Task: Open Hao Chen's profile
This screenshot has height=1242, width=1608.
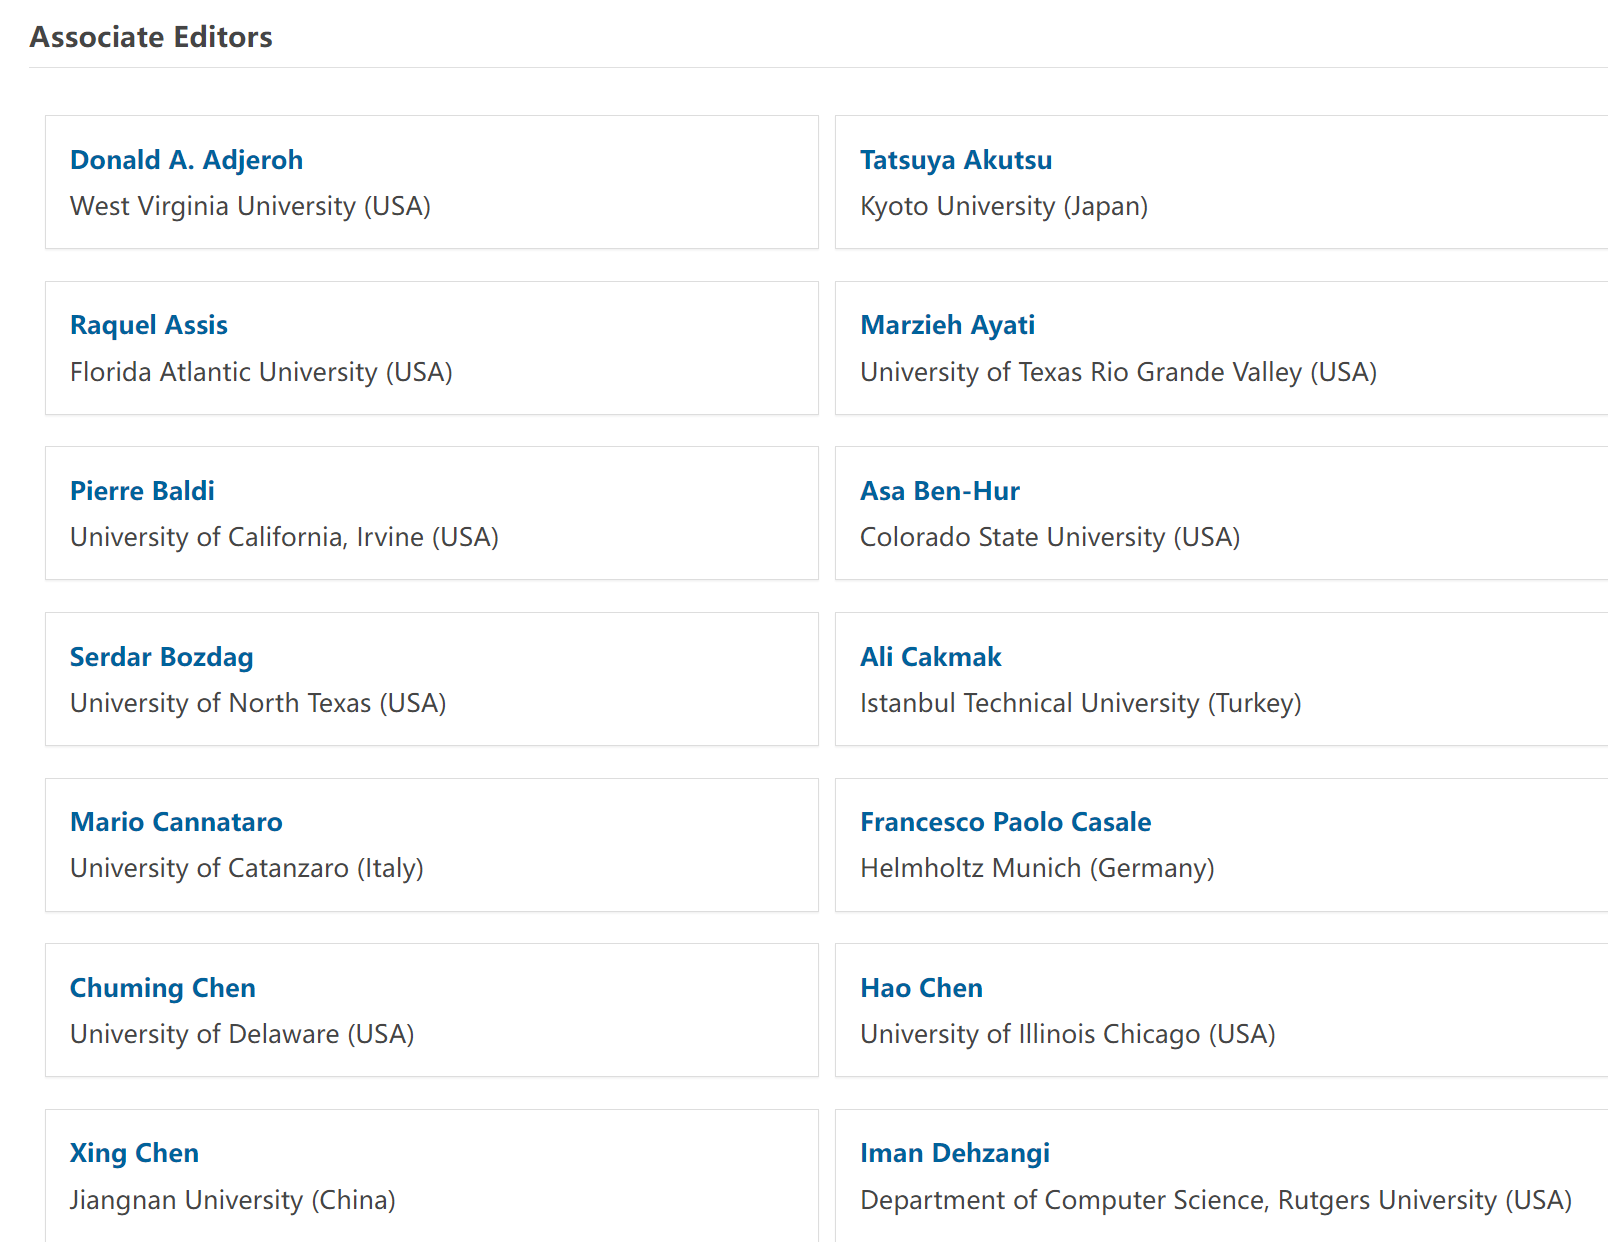Action: (x=921, y=988)
